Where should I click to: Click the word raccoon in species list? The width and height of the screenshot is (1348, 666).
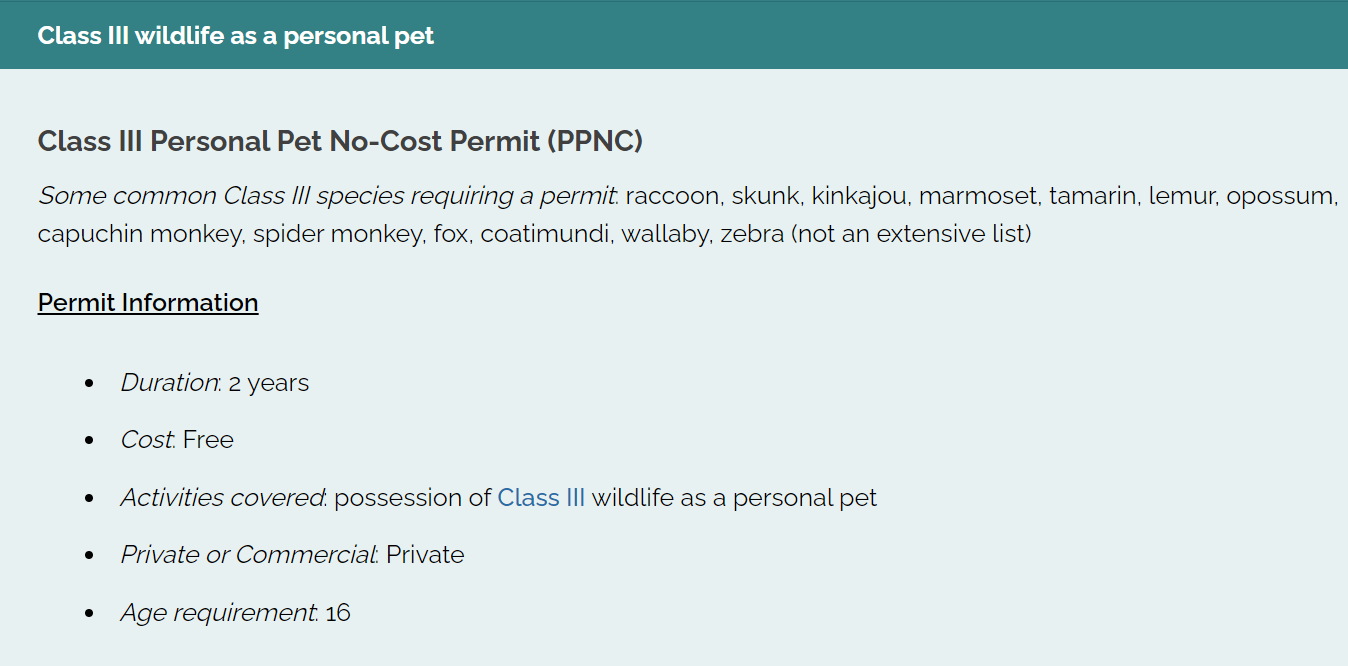(671, 195)
